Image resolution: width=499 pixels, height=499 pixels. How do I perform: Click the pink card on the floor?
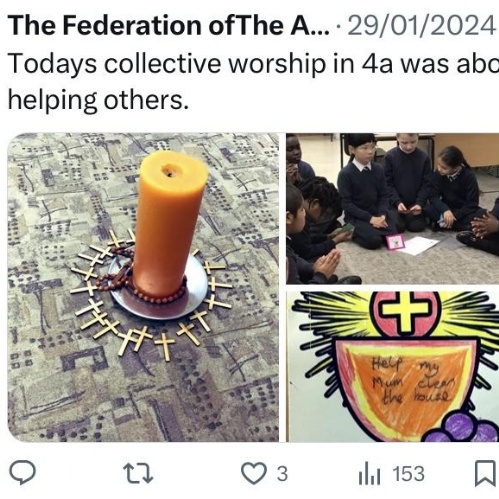tap(395, 241)
